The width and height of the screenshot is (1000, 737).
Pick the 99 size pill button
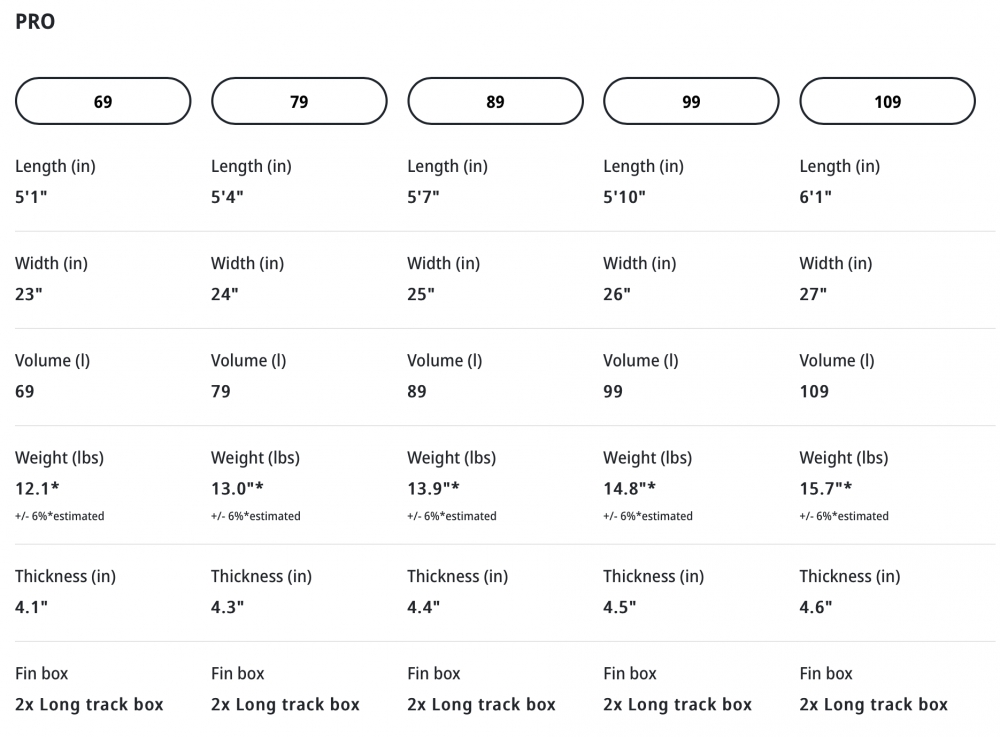click(691, 101)
